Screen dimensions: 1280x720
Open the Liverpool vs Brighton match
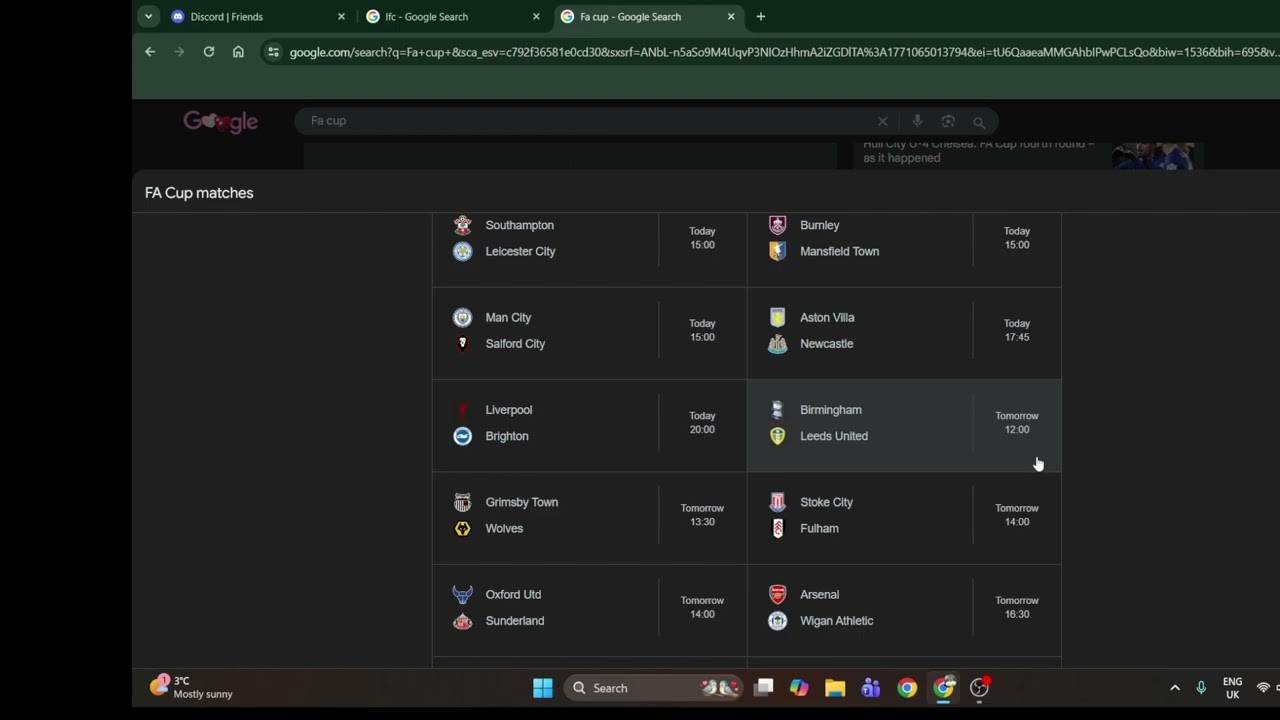point(589,425)
